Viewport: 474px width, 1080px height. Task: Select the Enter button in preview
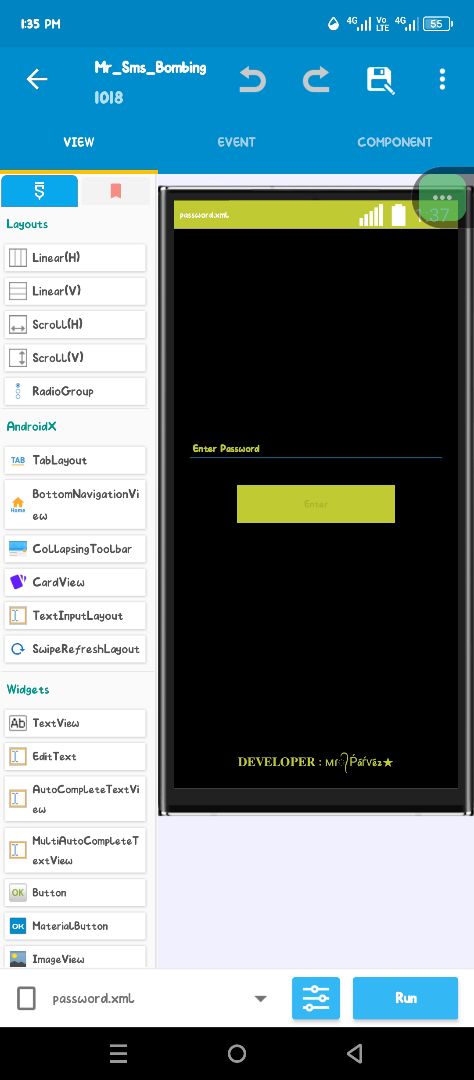tap(316, 503)
